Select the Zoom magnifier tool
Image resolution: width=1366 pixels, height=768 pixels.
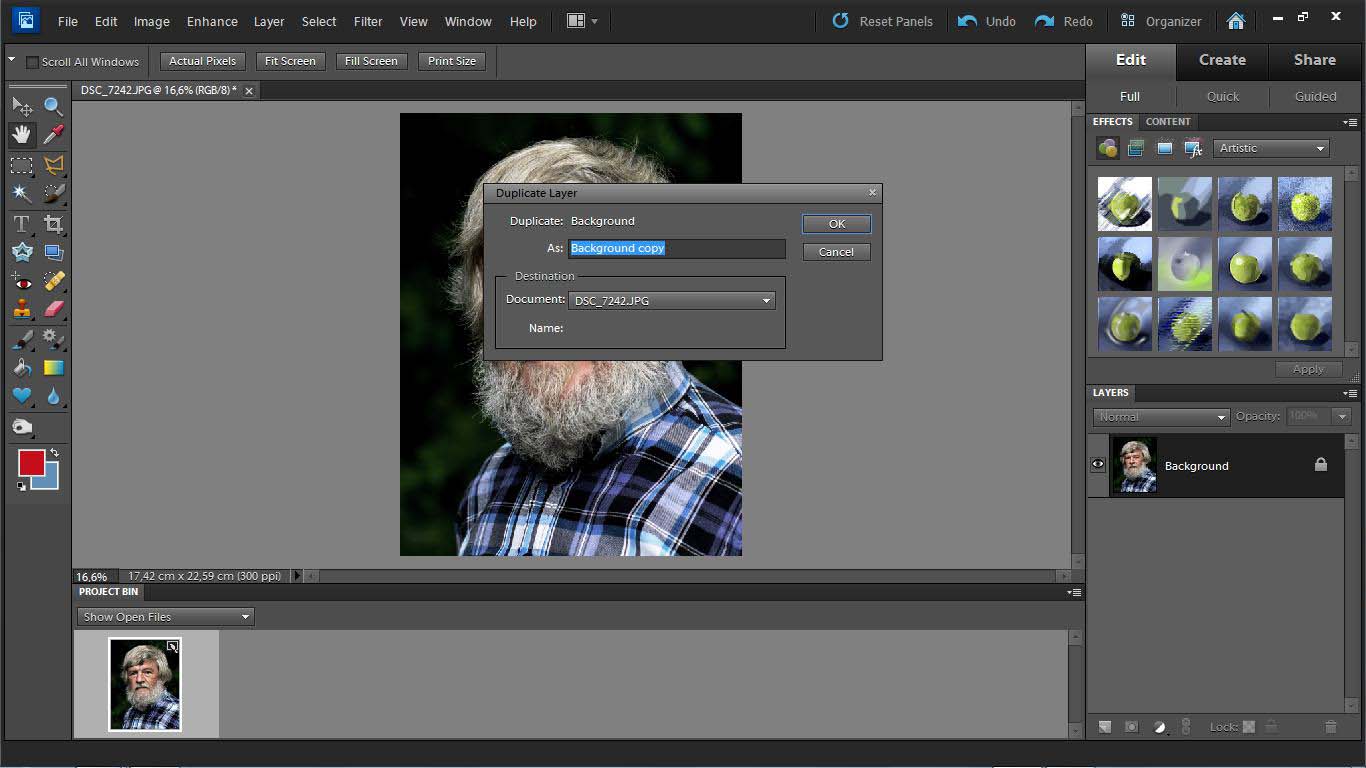click(x=54, y=106)
